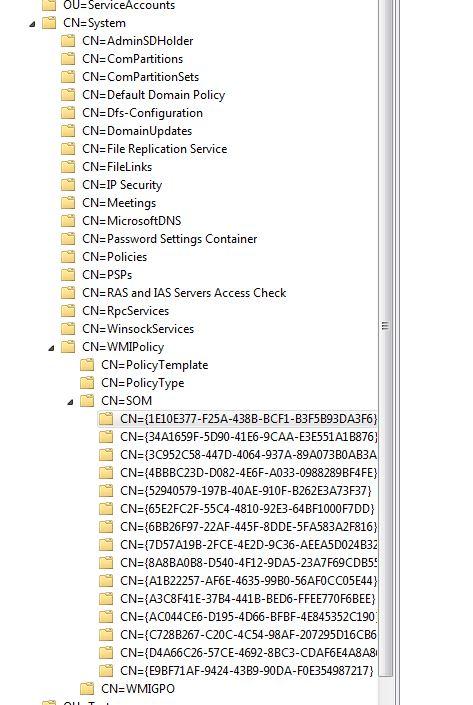Image resolution: width=473 pixels, height=705 pixels.
Task: Select the CN=Dfs-Configuration entry
Action: click(x=143, y=113)
